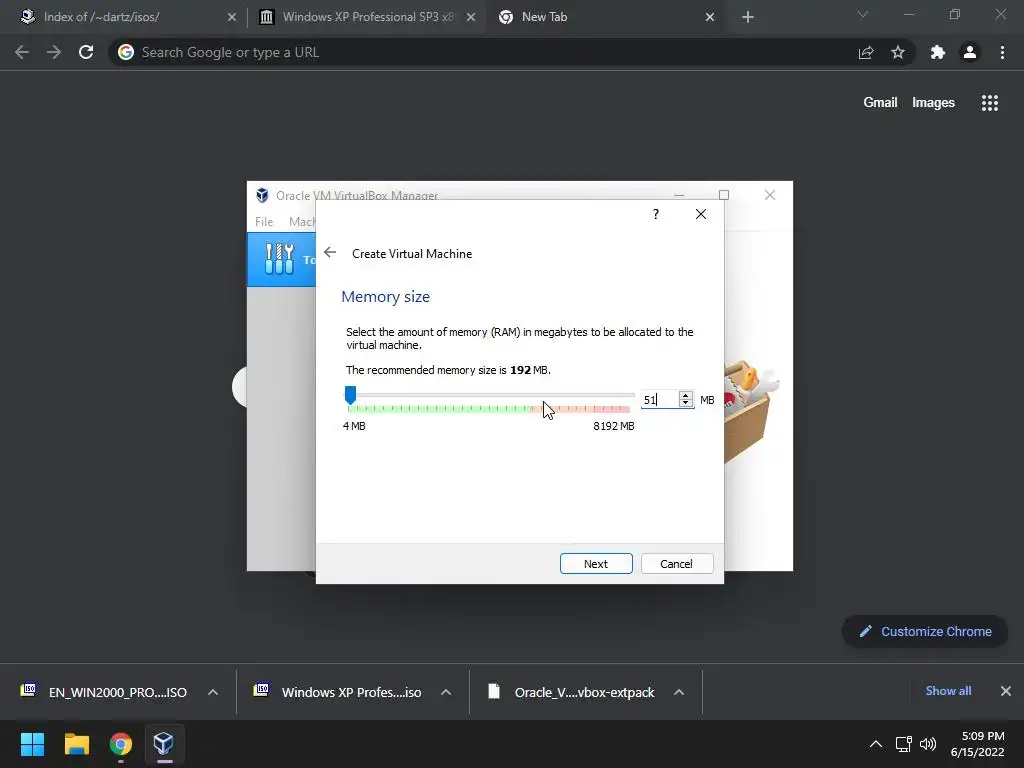The image size is (1024, 768).
Task: Click the browser Back arrow
Action: tap(22, 52)
